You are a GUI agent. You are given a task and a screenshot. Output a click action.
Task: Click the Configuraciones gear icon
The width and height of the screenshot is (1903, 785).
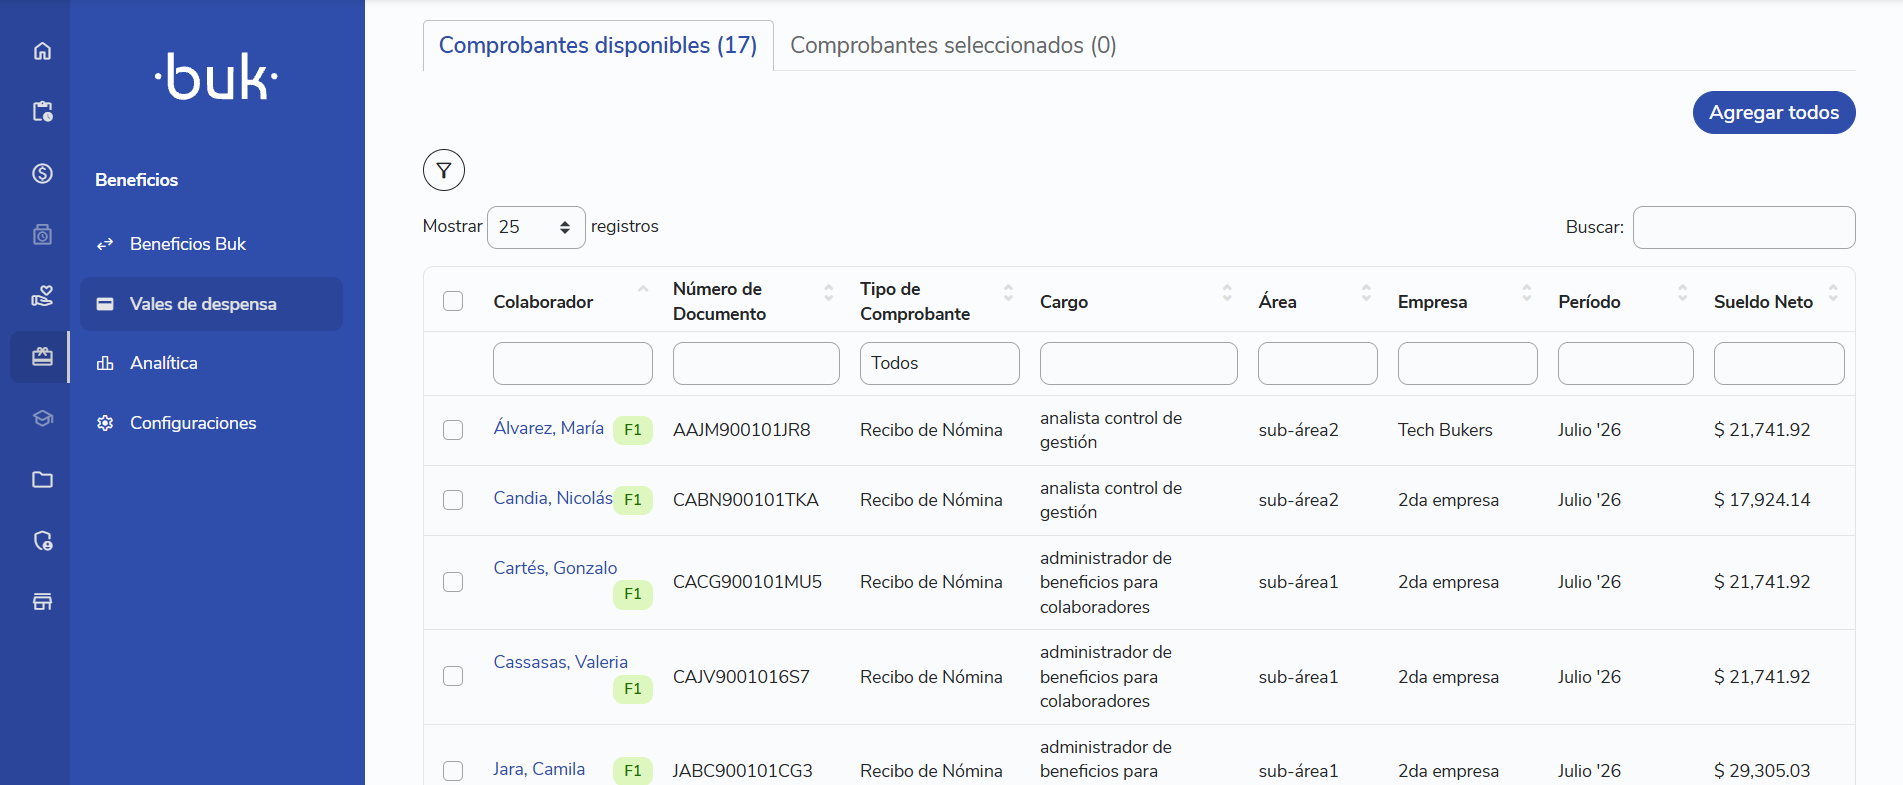click(105, 423)
